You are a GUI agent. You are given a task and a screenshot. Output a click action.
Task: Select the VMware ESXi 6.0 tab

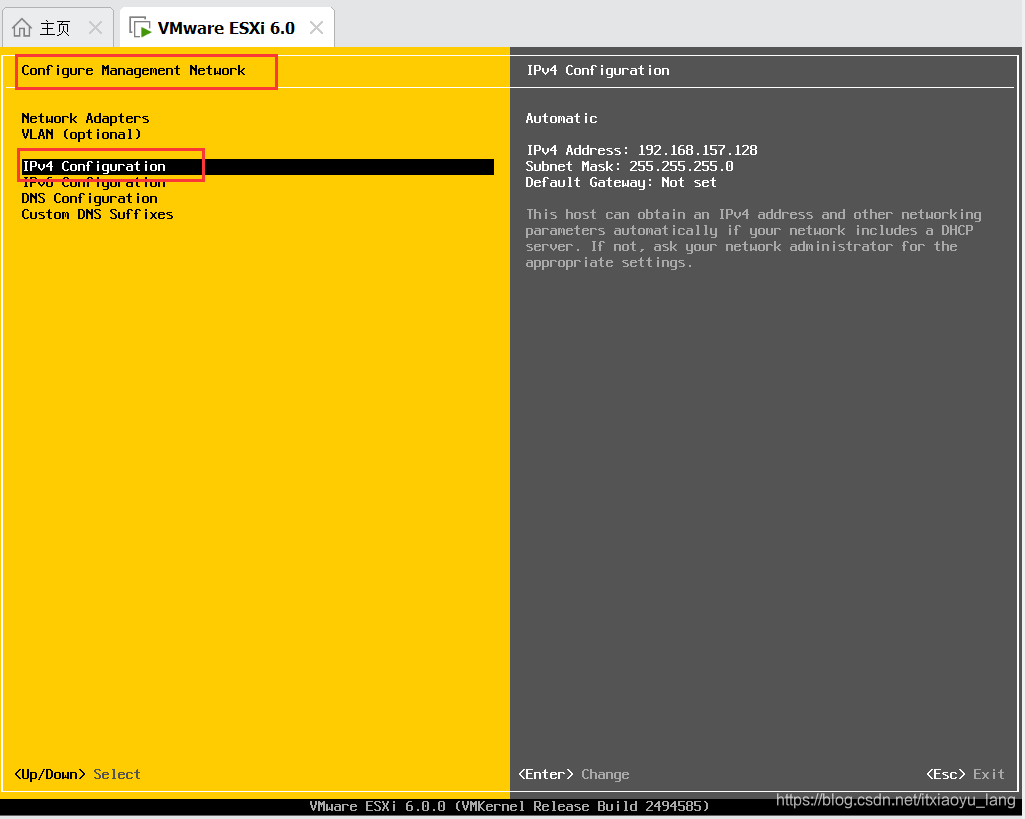coord(227,27)
